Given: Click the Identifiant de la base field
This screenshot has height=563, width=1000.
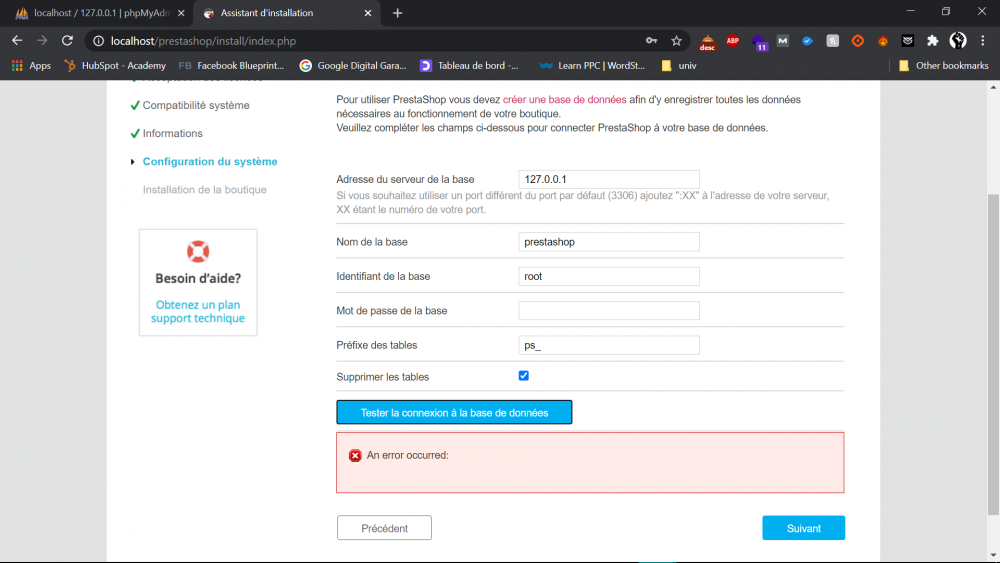Looking at the screenshot, I should pos(609,276).
